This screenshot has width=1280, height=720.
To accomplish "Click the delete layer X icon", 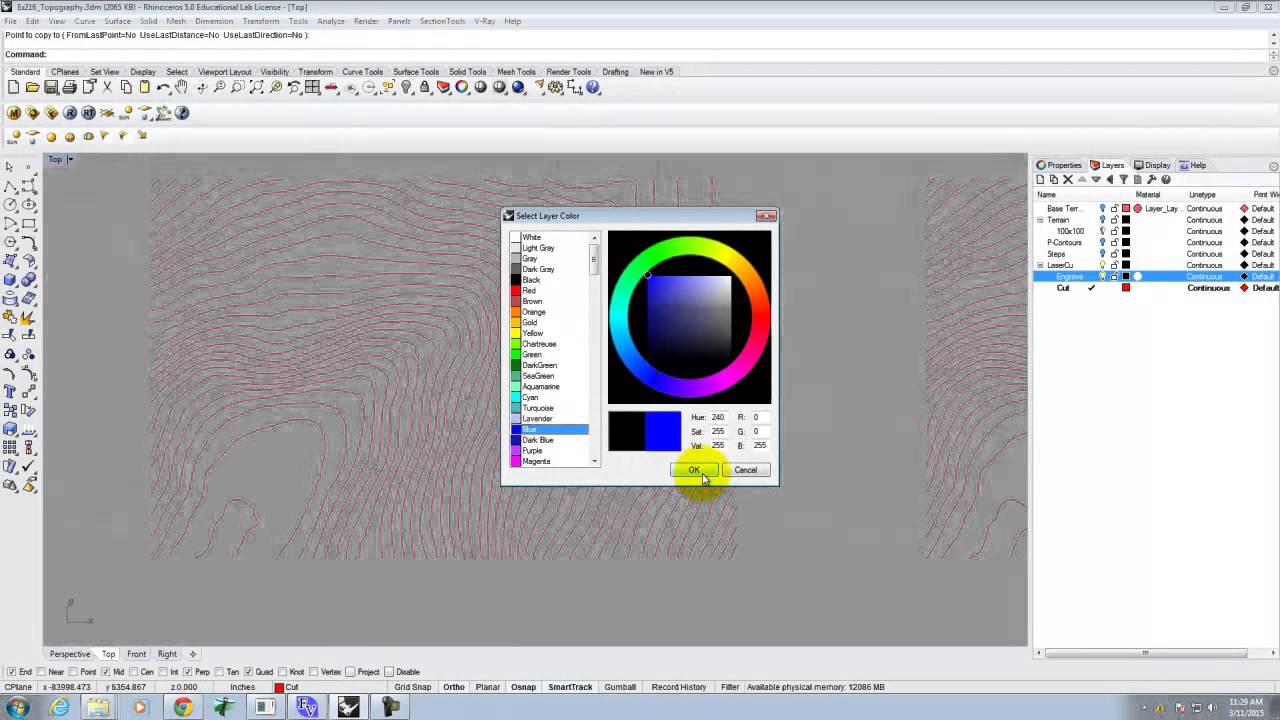I will click(x=1067, y=180).
